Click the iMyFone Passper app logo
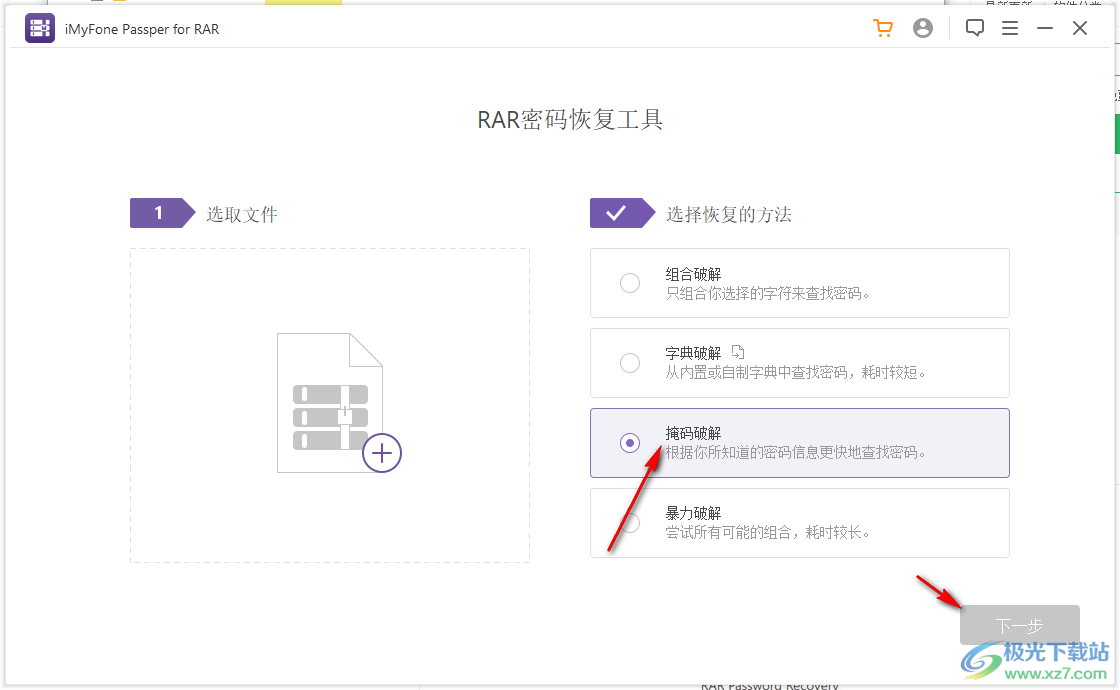This screenshot has height=690, width=1120. tap(40, 29)
